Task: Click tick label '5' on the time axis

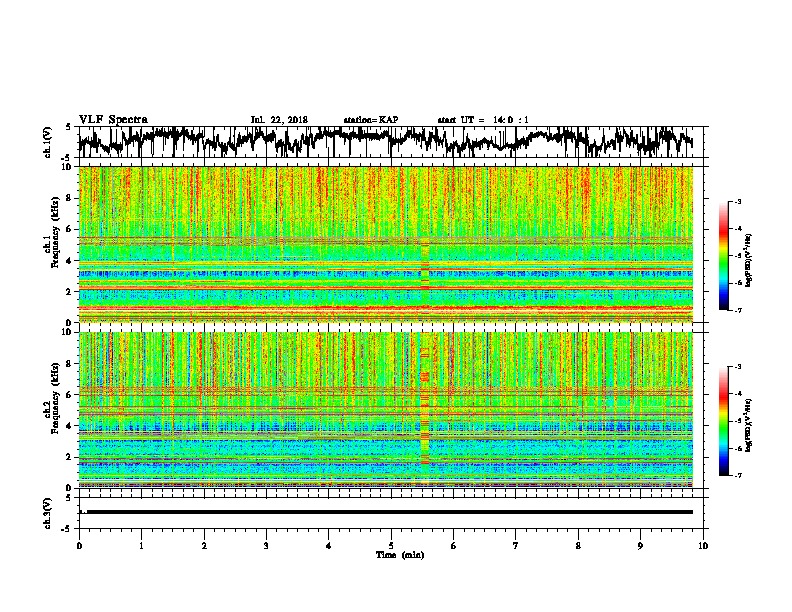Action: point(391,546)
